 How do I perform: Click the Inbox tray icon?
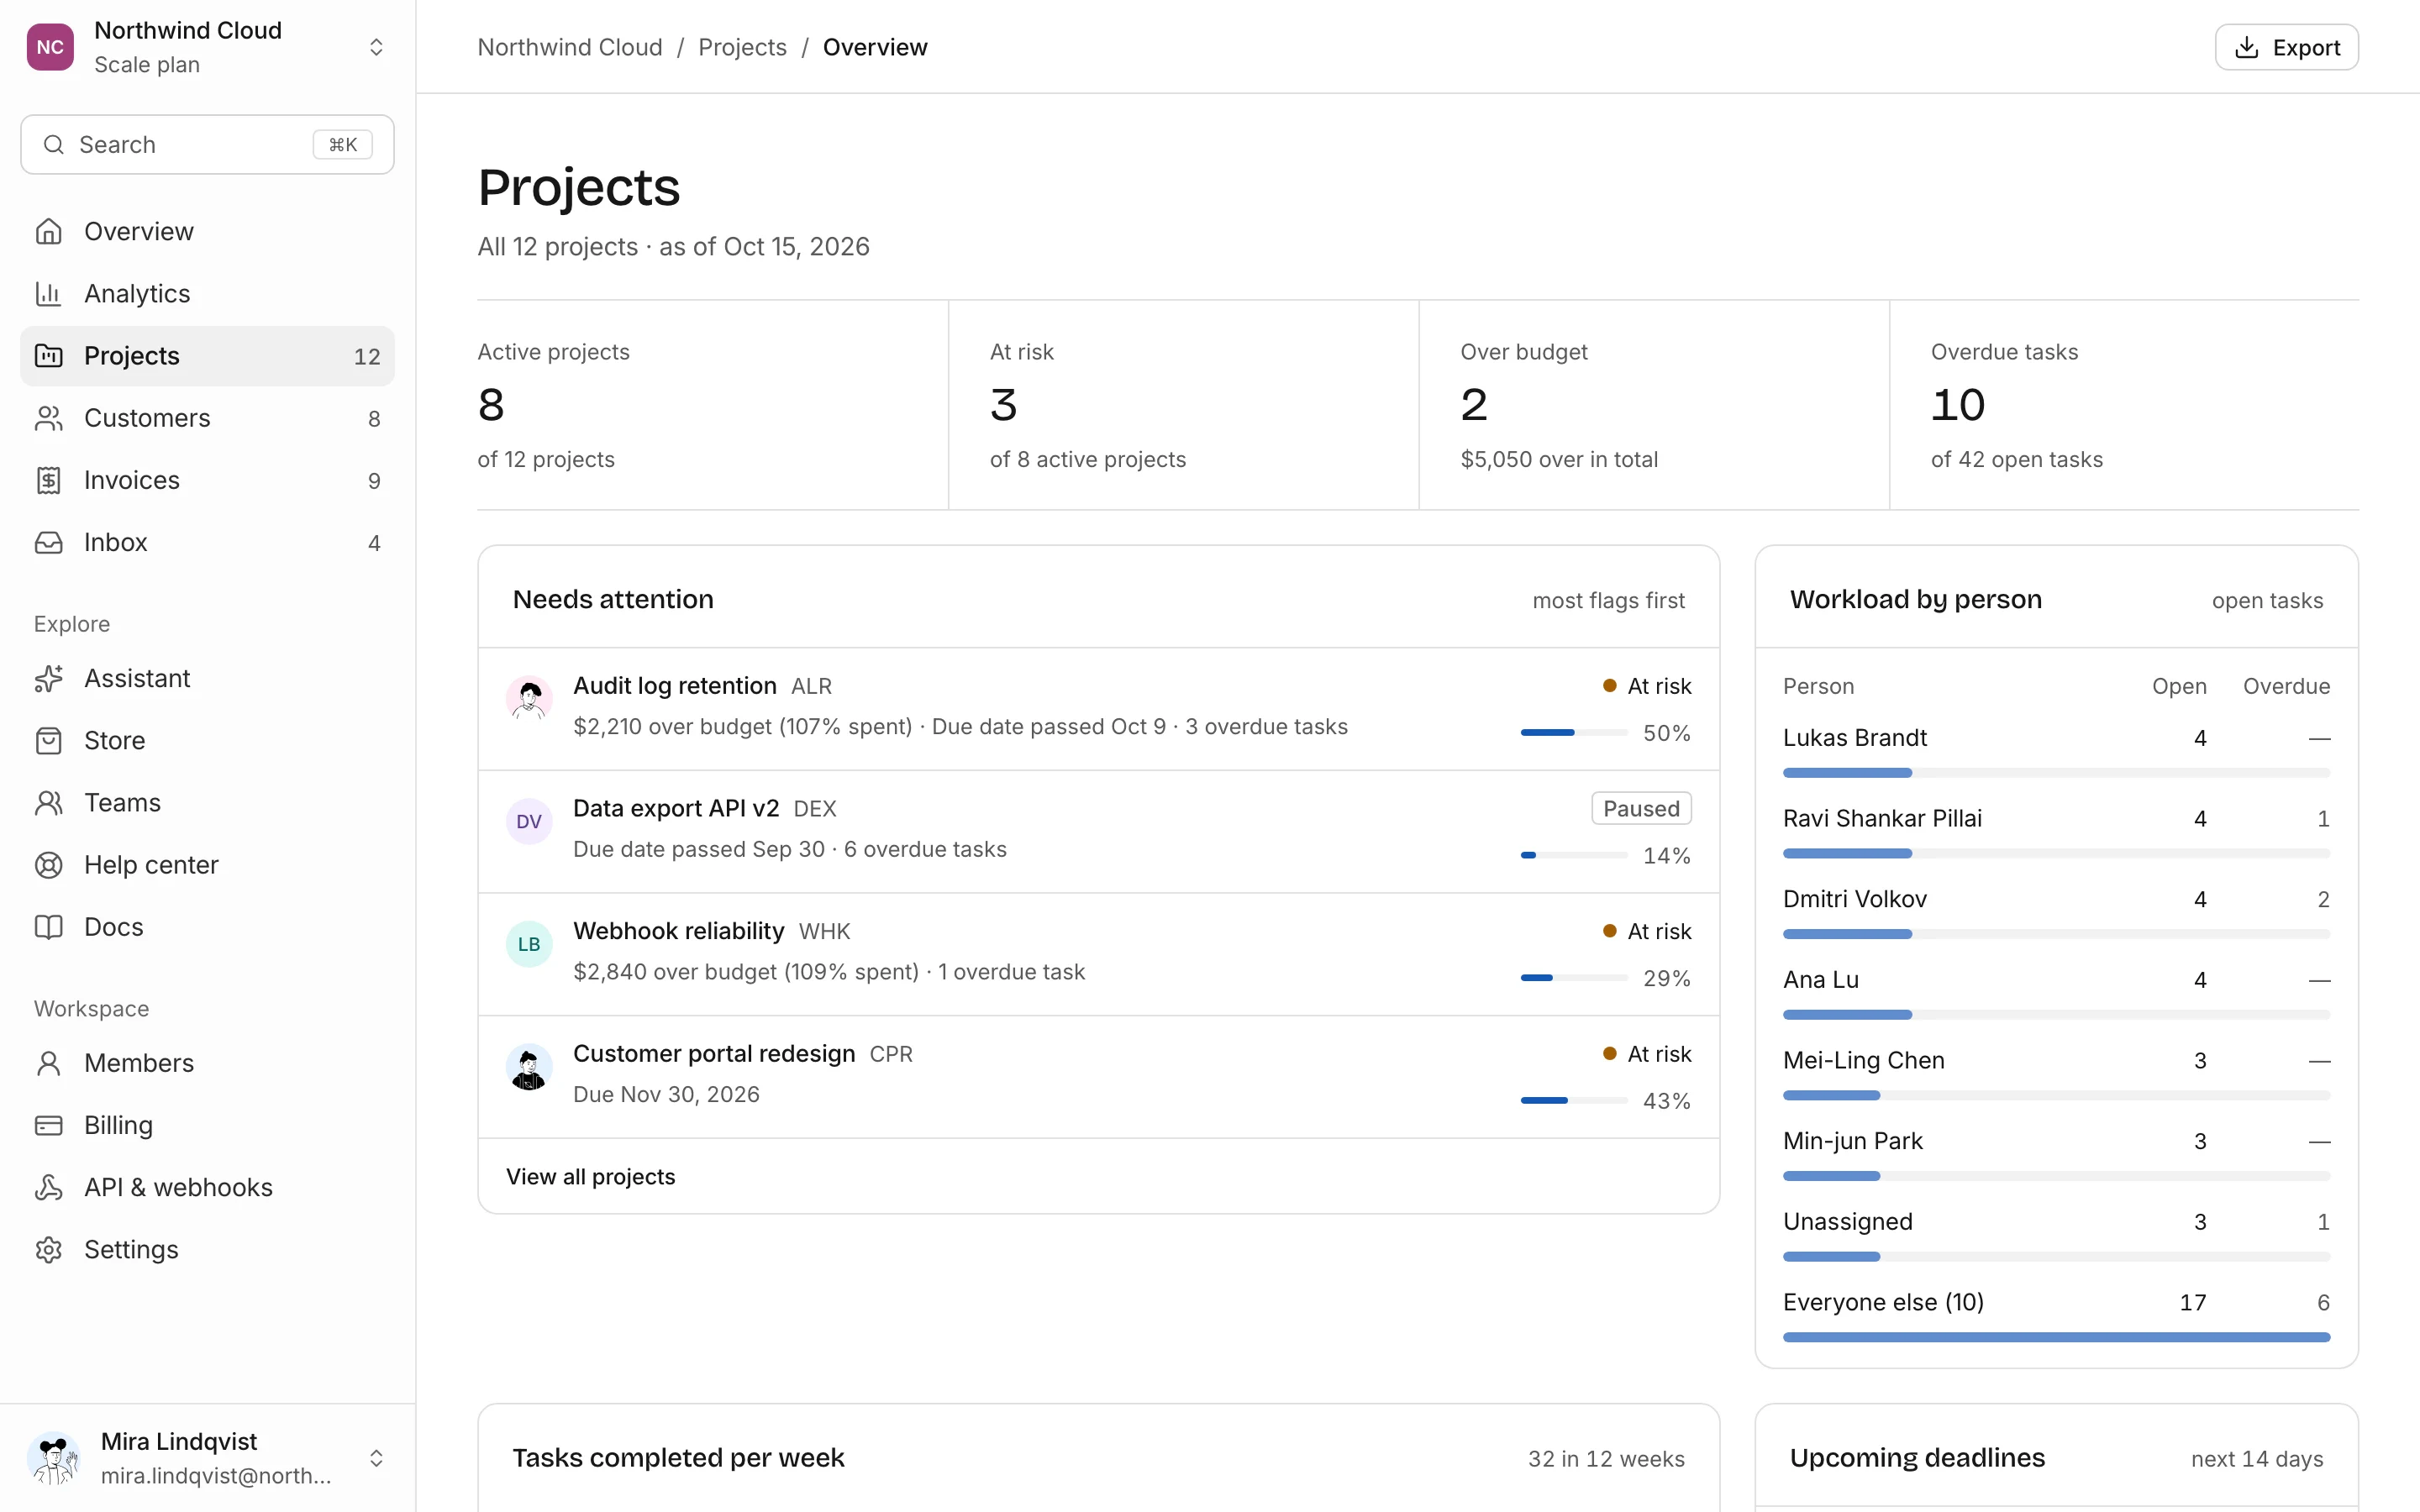48,542
